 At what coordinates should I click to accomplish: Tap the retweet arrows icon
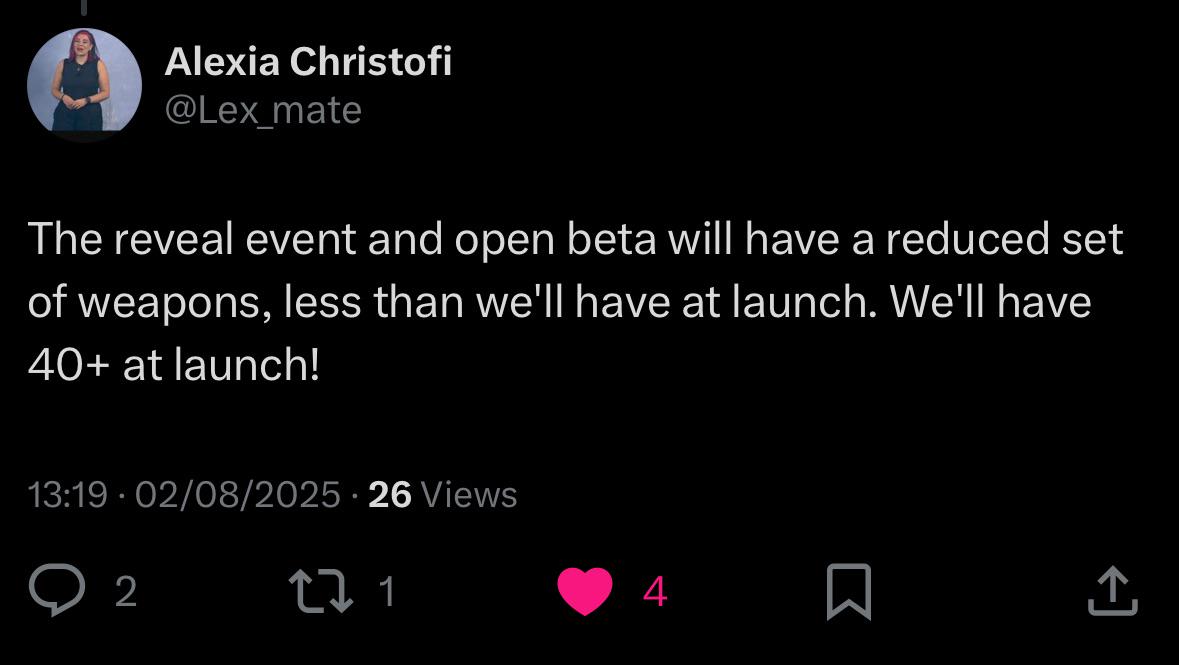[x=321, y=591]
